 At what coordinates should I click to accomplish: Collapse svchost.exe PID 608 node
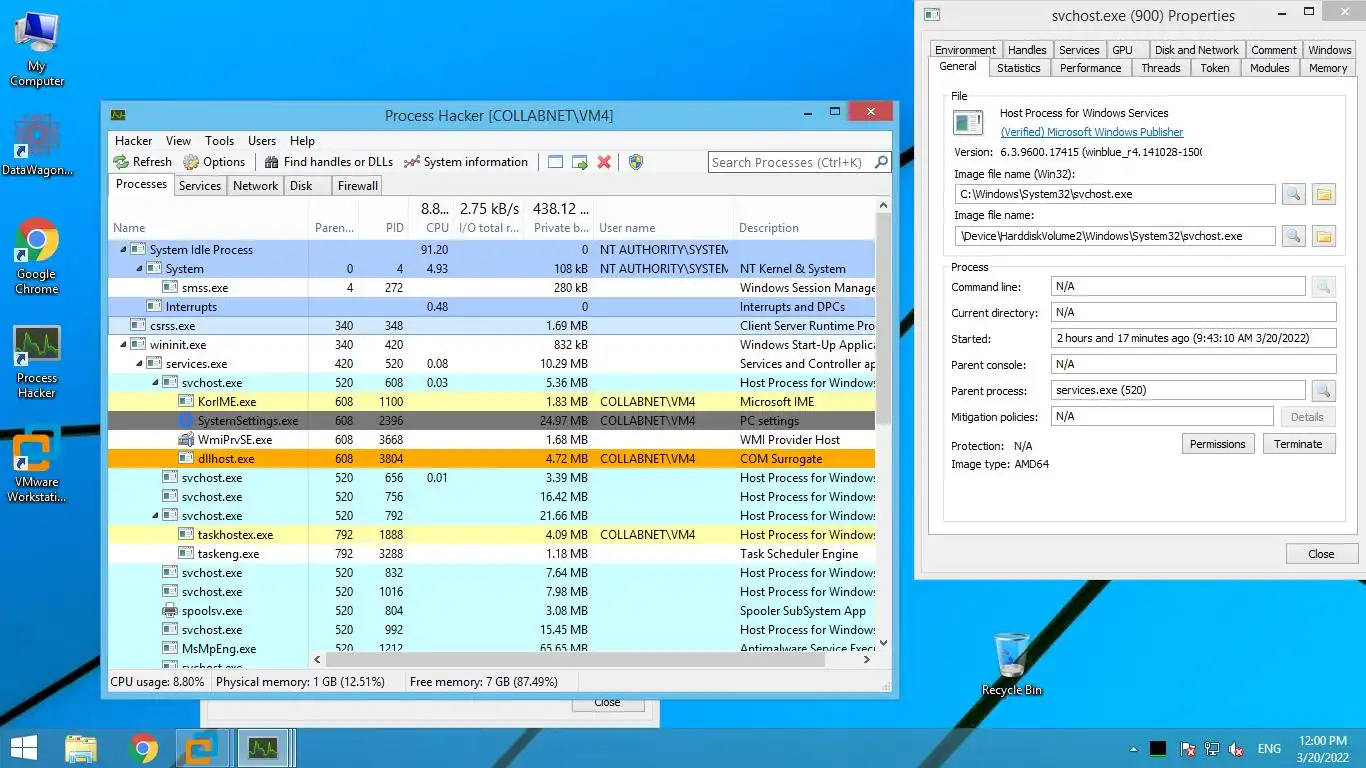click(x=155, y=383)
